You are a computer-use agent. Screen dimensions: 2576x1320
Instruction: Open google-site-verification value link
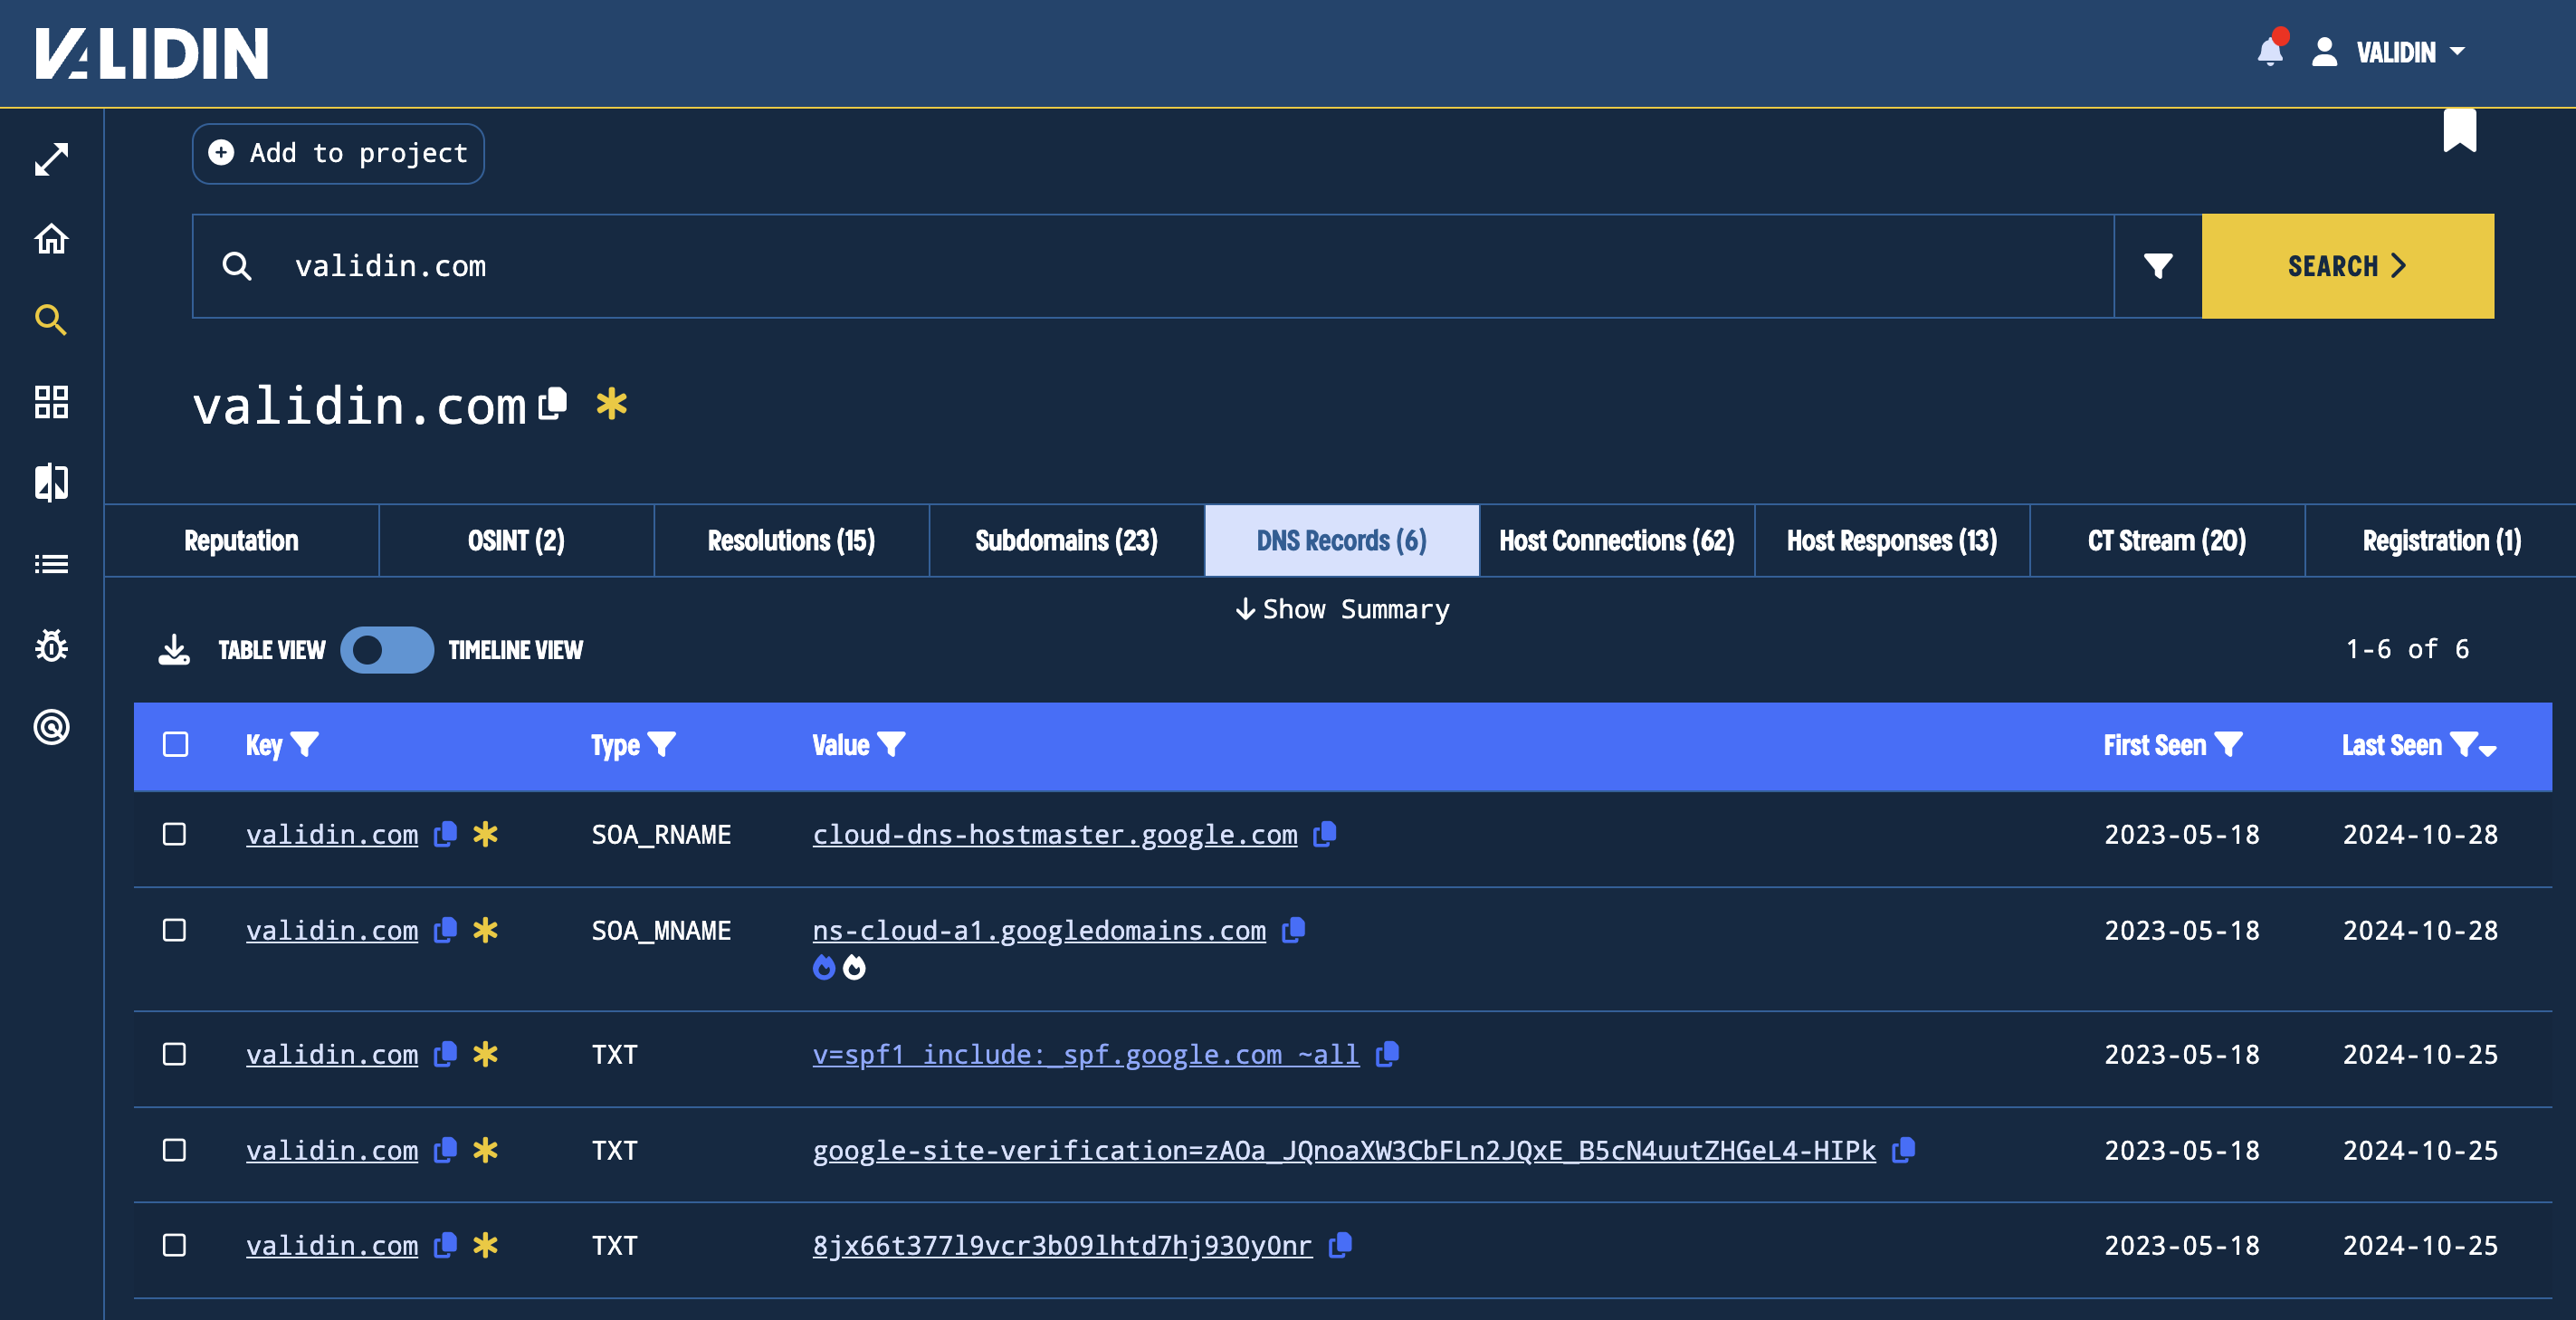1344,1150
